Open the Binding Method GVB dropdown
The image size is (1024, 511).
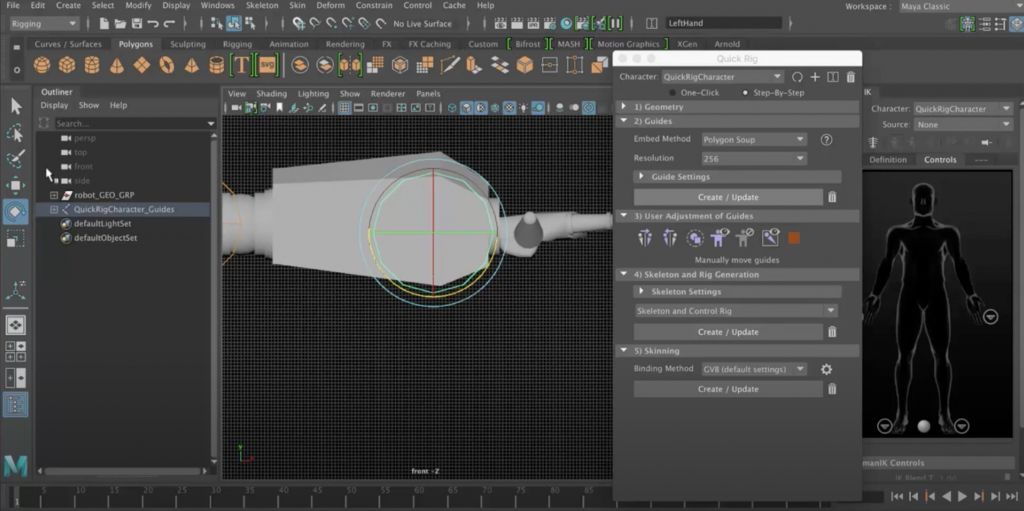[754, 369]
